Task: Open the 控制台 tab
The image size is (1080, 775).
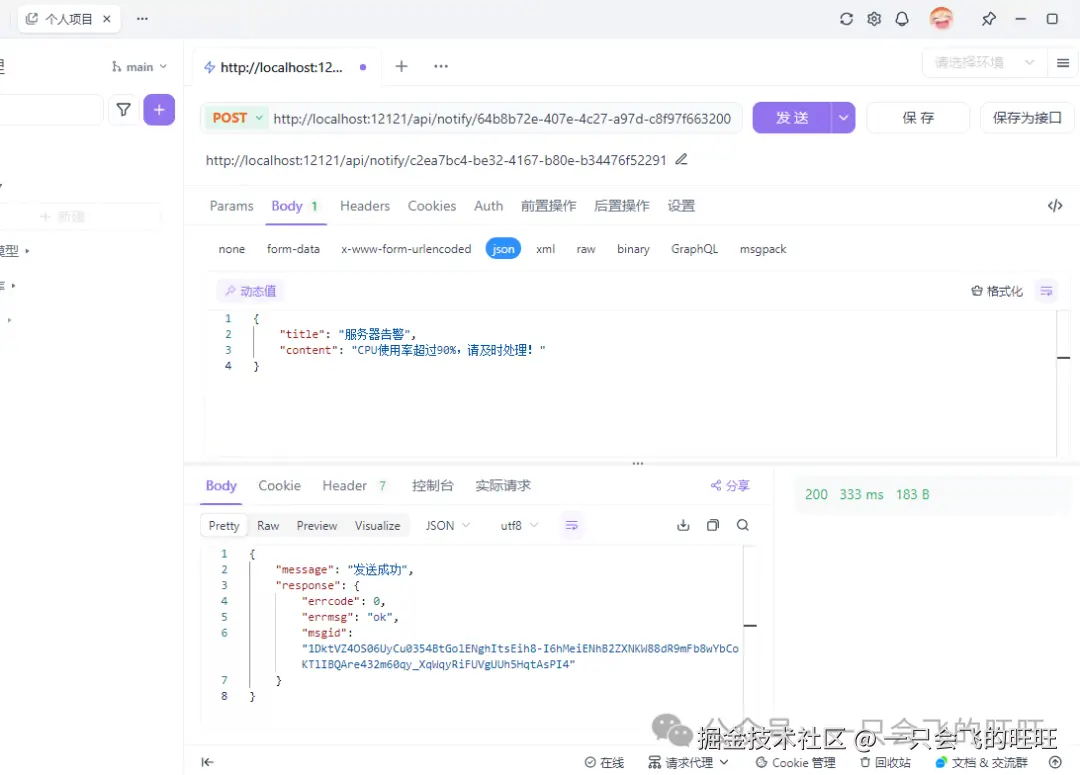Action: (433, 486)
